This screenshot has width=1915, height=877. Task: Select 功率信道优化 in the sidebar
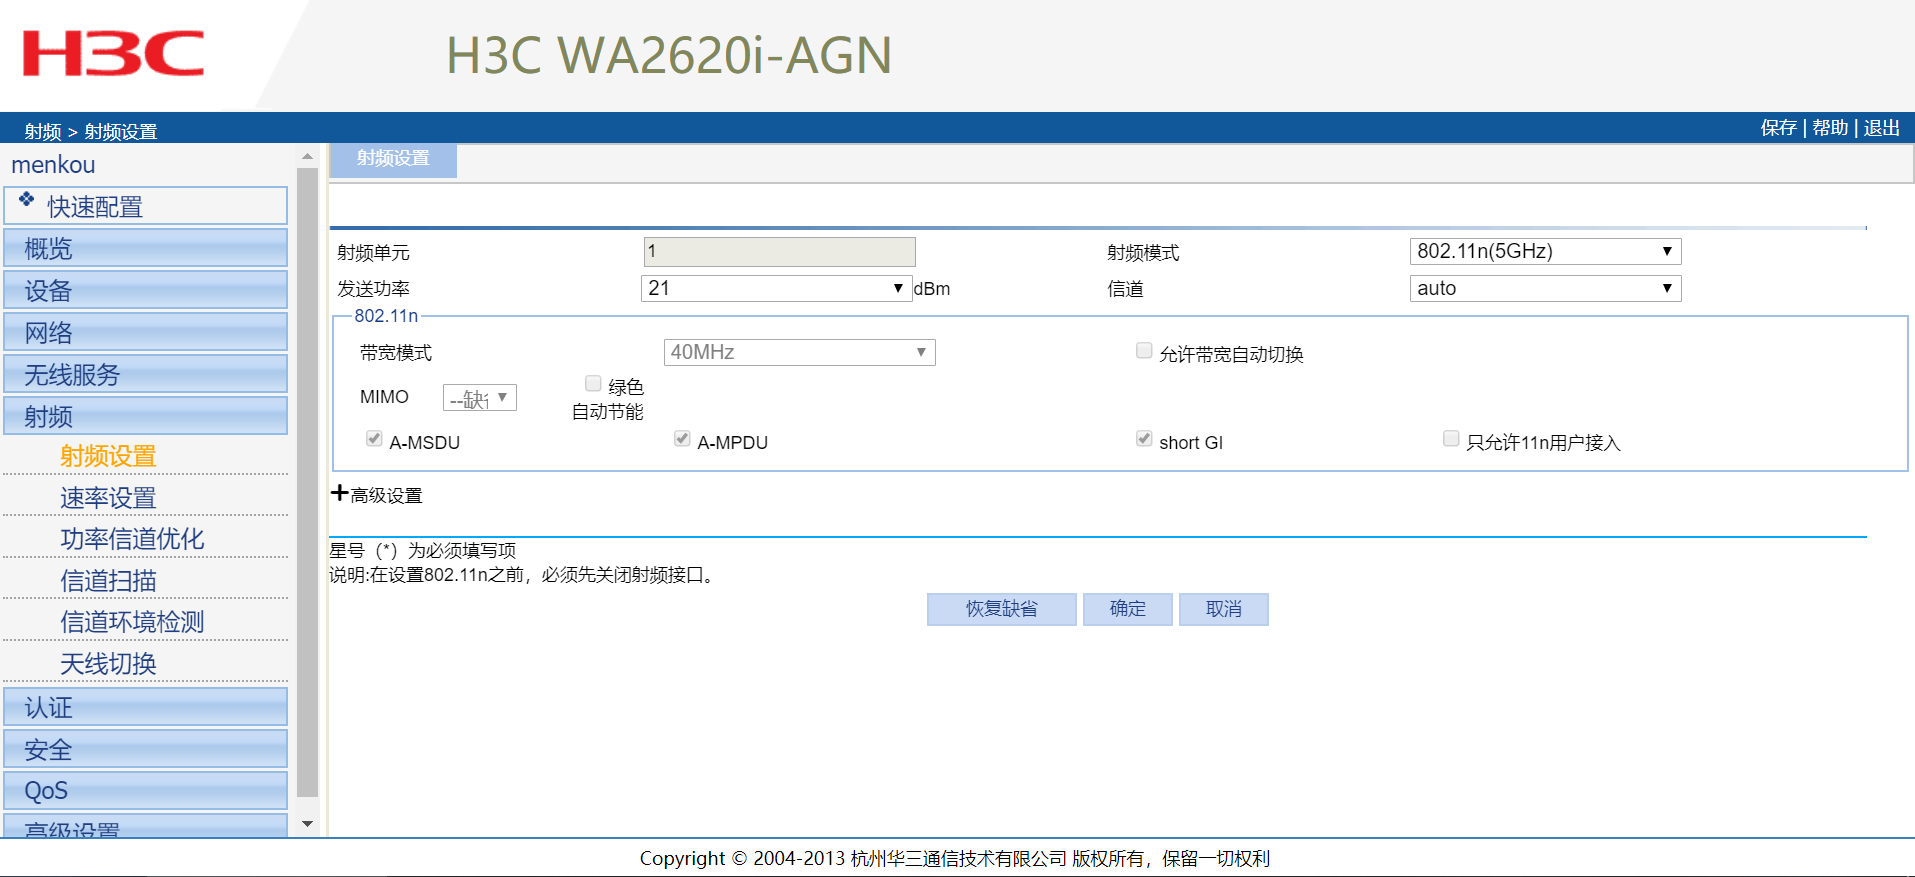point(132,539)
